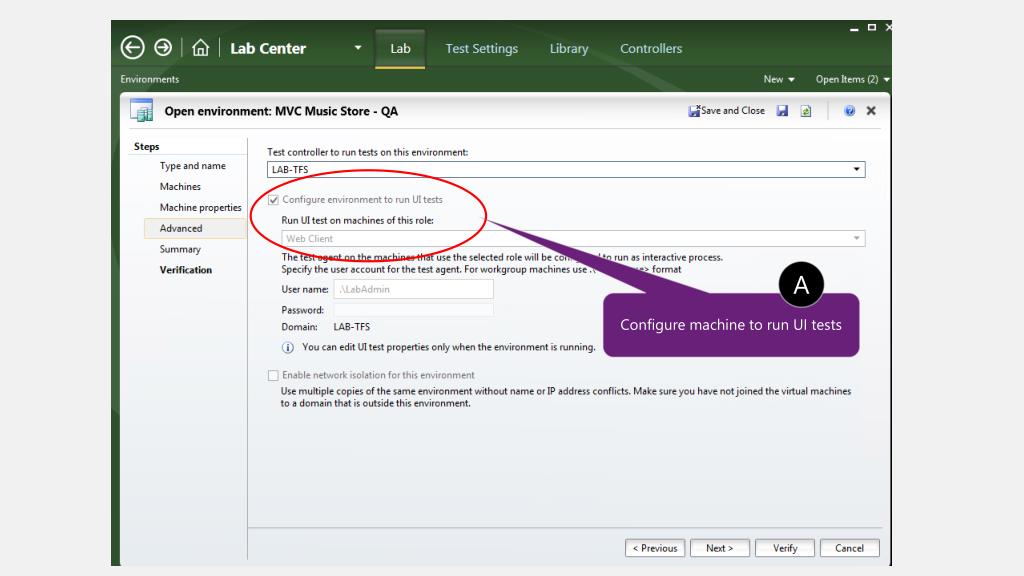1024x576 pixels.
Task: Go to the Home icon
Action: [199, 48]
